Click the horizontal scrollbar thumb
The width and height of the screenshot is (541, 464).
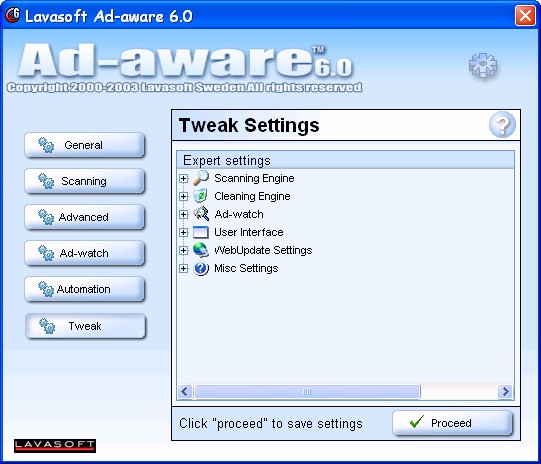[307, 392]
